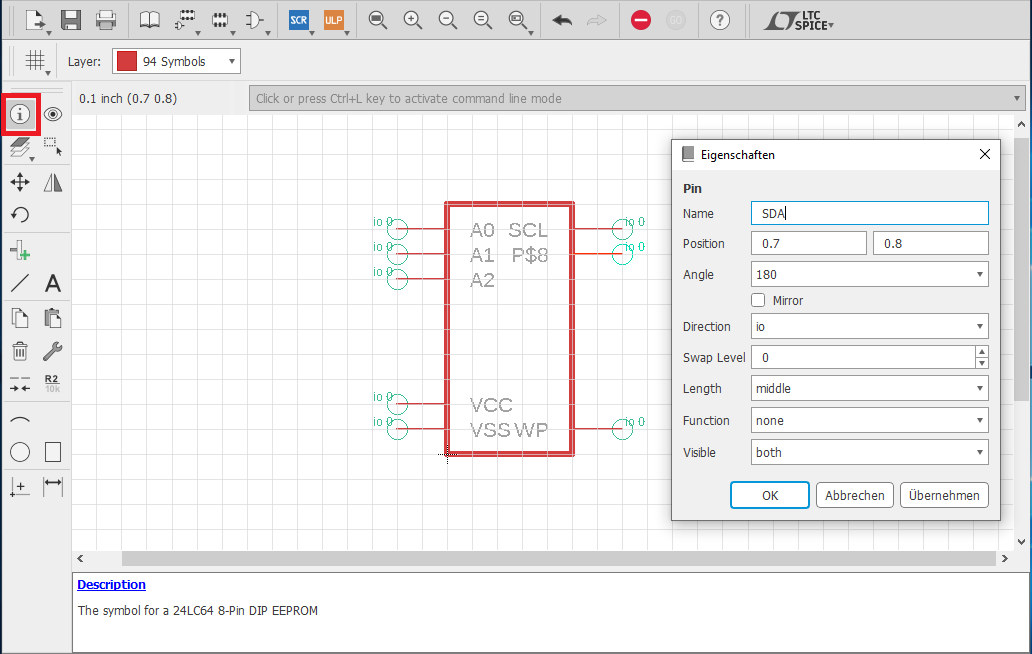1032x654 pixels.
Task: Run script with the SCR icon
Action: (x=299, y=20)
